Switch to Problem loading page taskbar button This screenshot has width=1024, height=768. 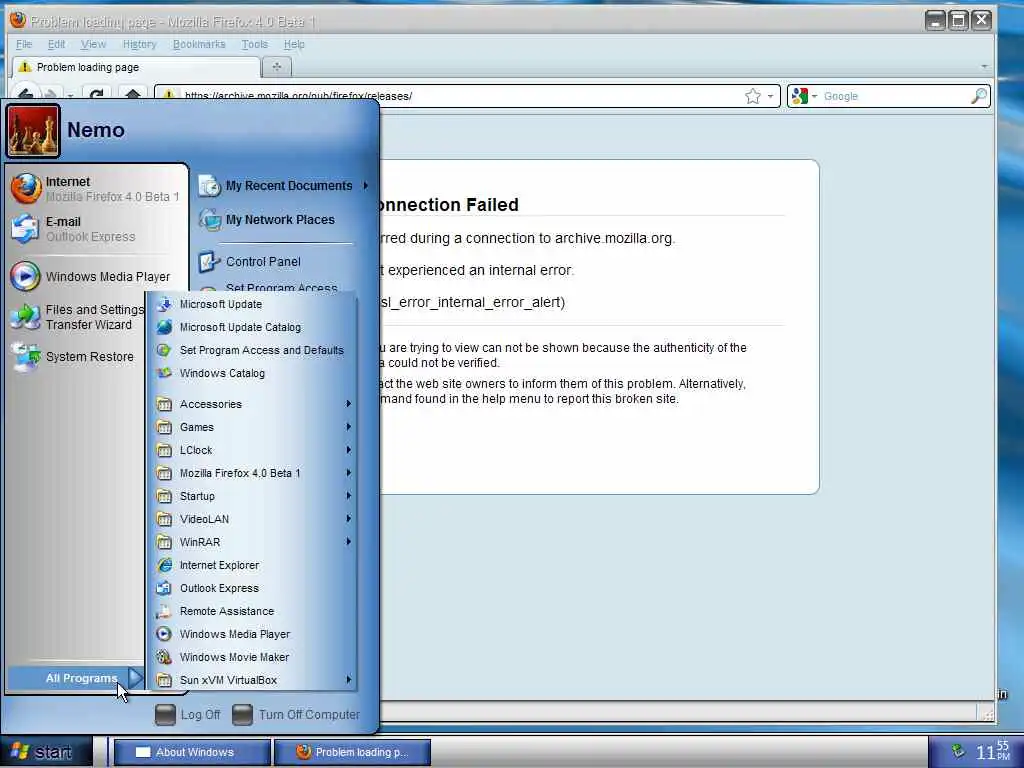[353, 752]
